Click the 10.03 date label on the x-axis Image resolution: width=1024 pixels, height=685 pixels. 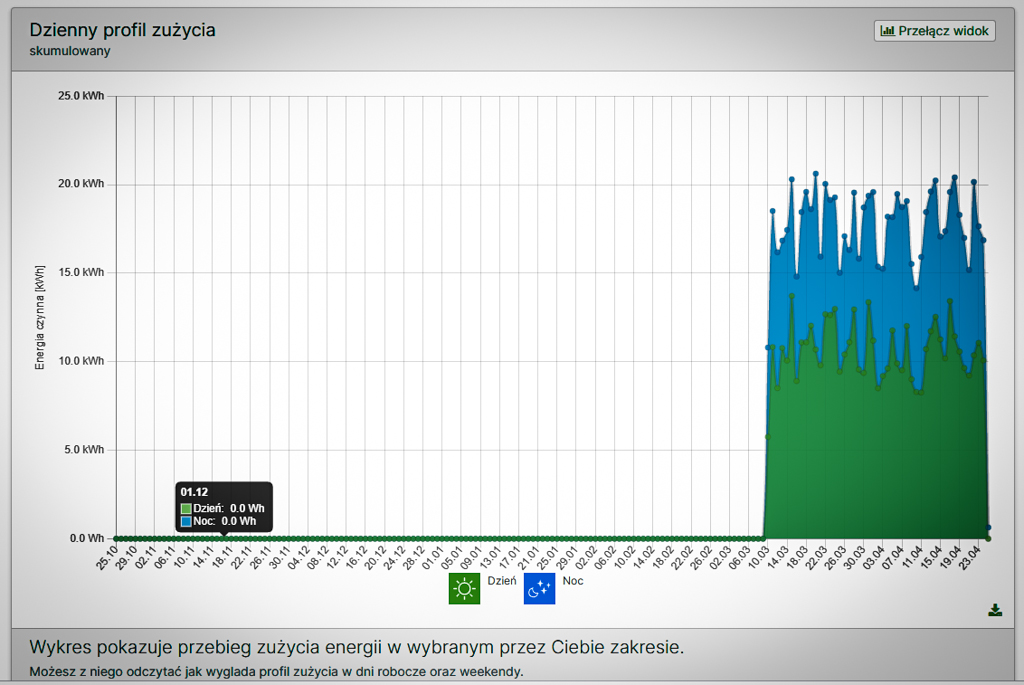[758, 558]
